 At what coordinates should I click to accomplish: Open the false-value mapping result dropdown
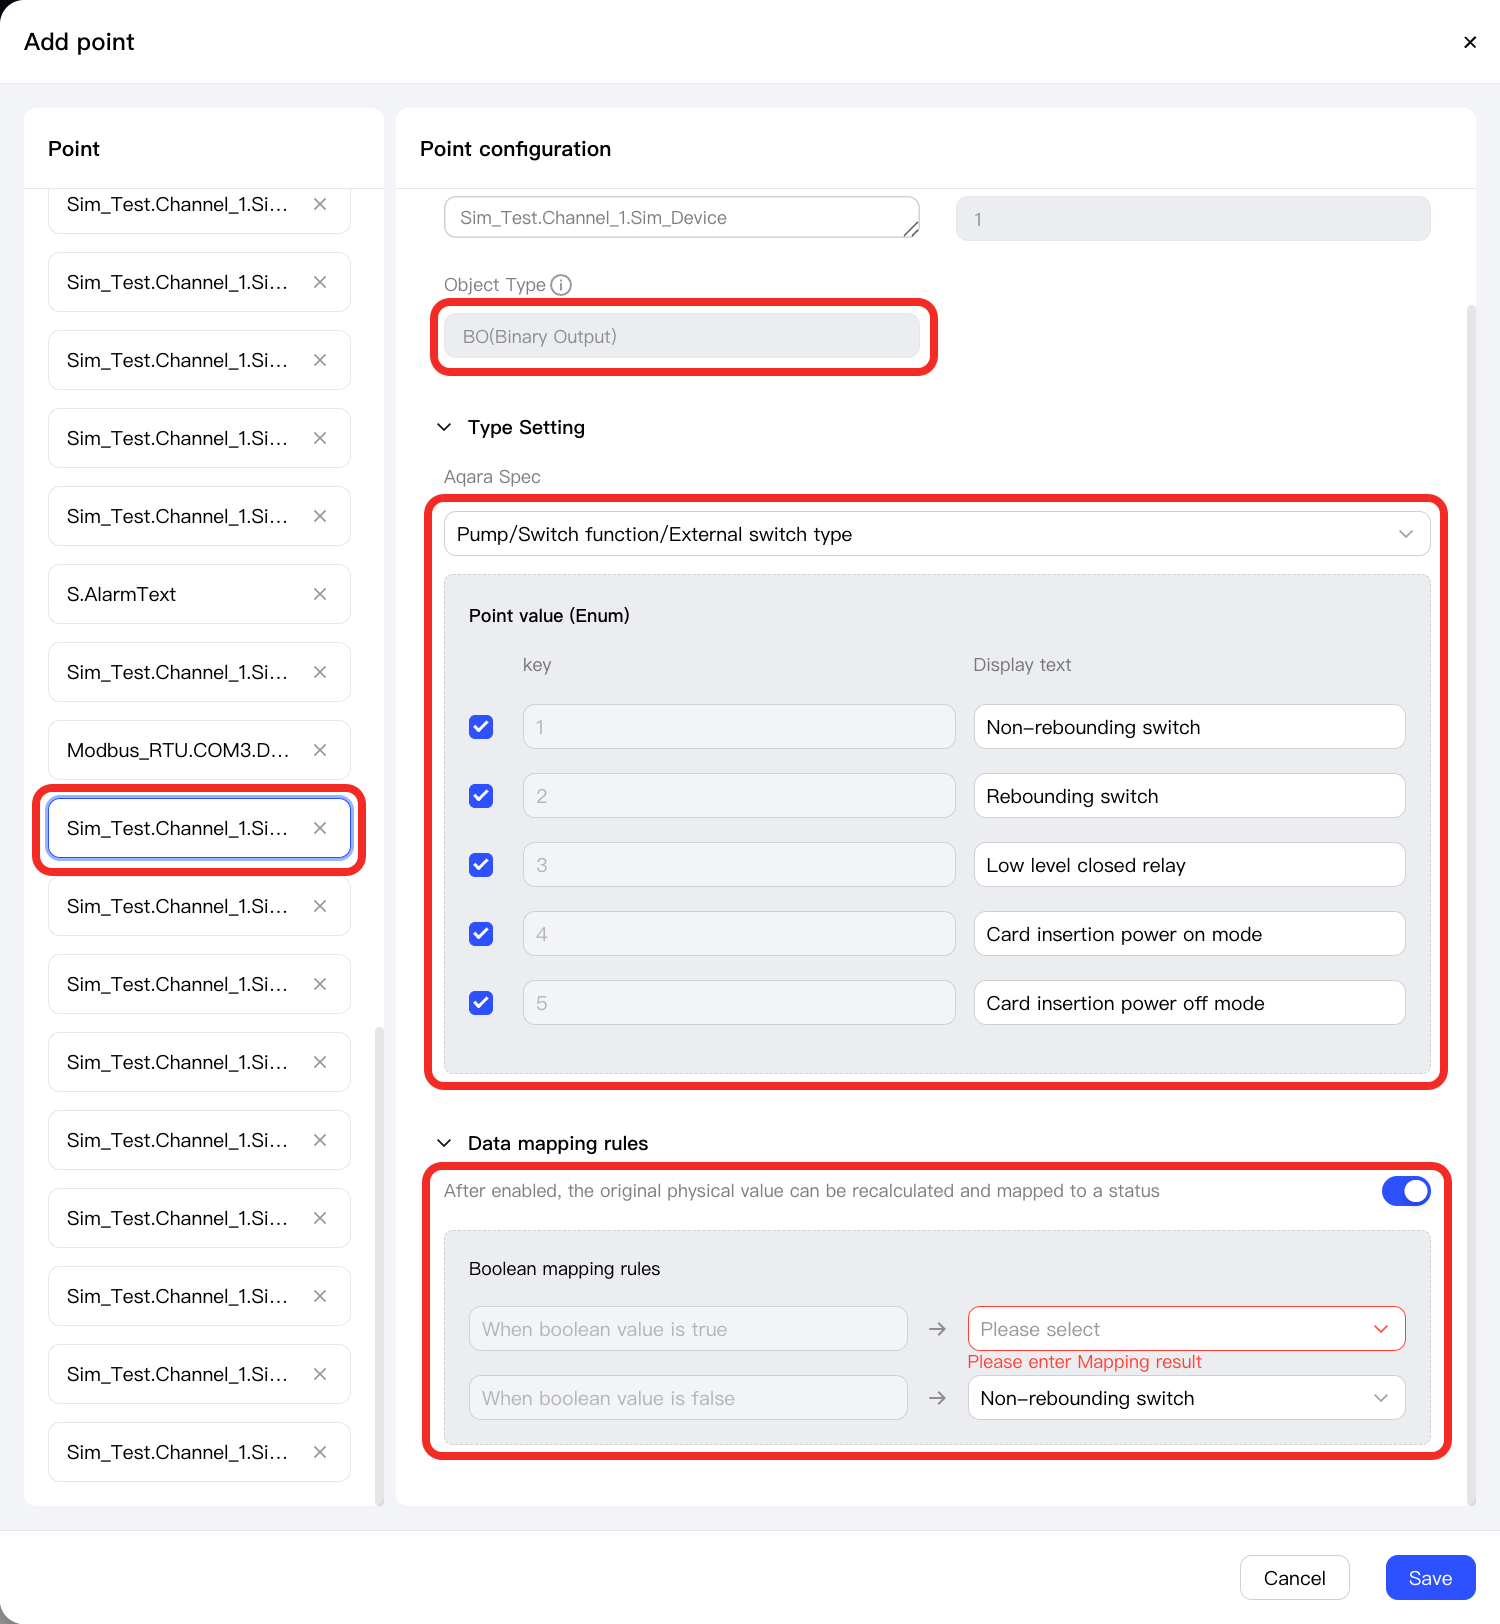1186,1398
